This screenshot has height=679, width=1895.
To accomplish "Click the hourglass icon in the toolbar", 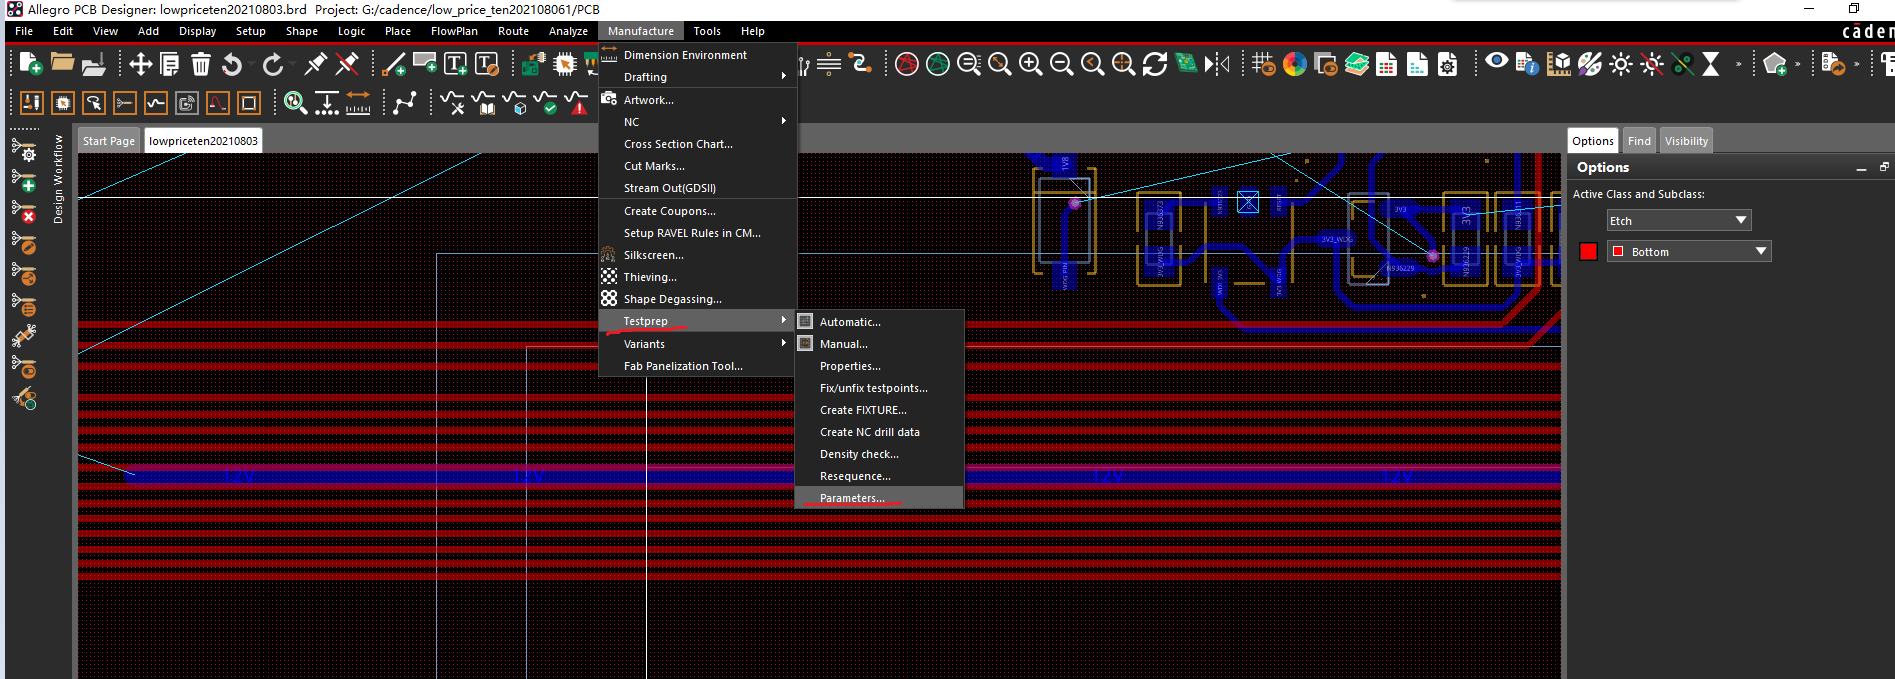I will point(1711,65).
